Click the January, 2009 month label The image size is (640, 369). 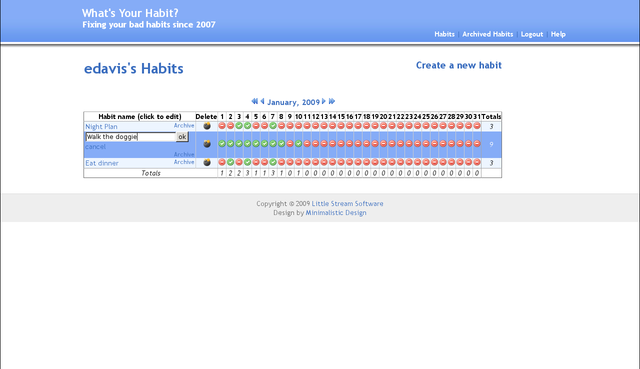pos(293,102)
